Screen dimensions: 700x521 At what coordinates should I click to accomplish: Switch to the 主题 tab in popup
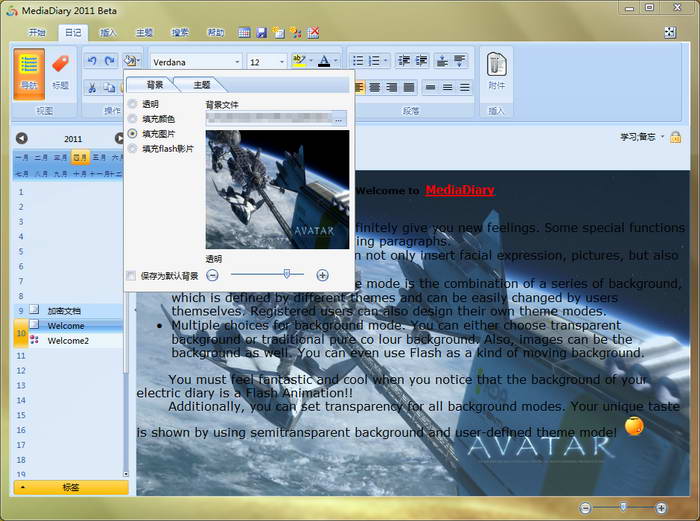(x=202, y=85)
